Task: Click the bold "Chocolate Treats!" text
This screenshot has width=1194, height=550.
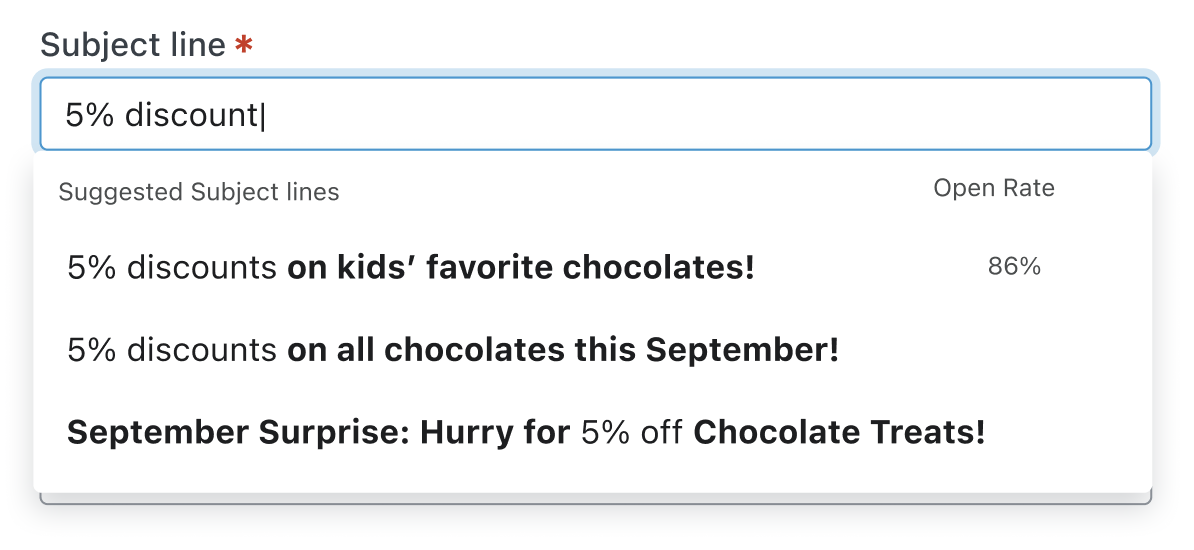Action: click(839, 432)
